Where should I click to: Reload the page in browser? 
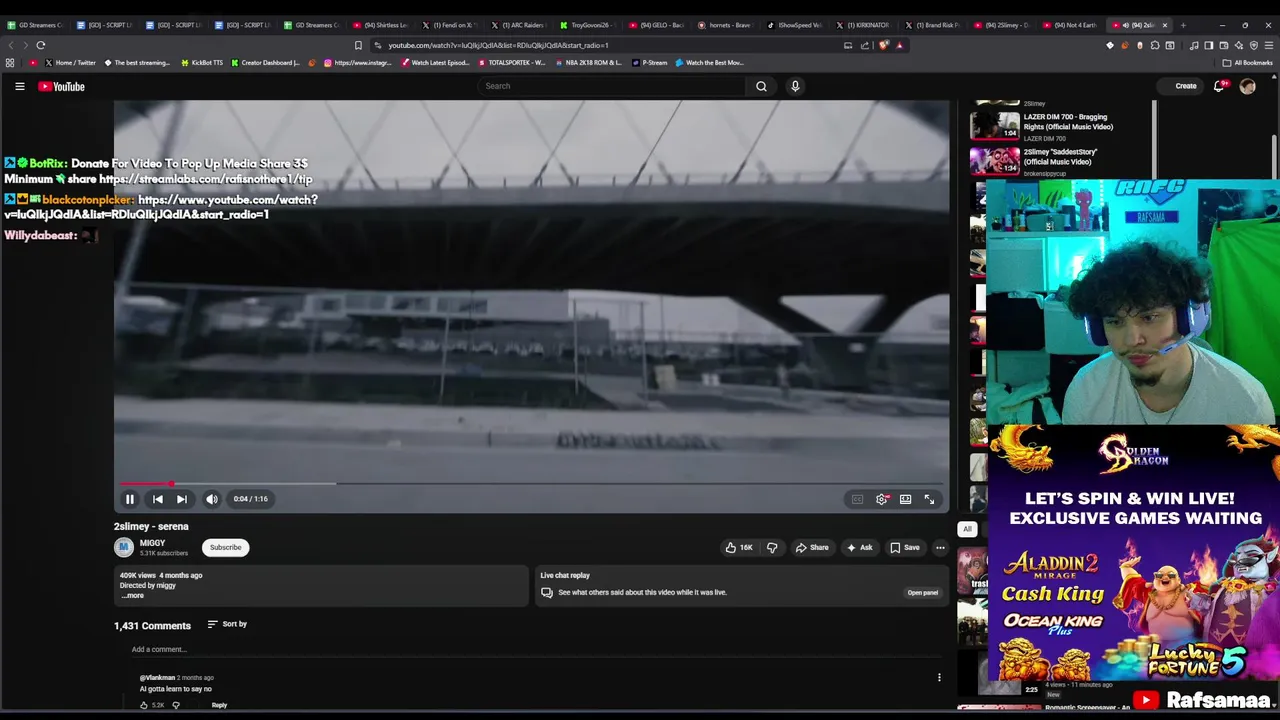[x=41, y=45]
